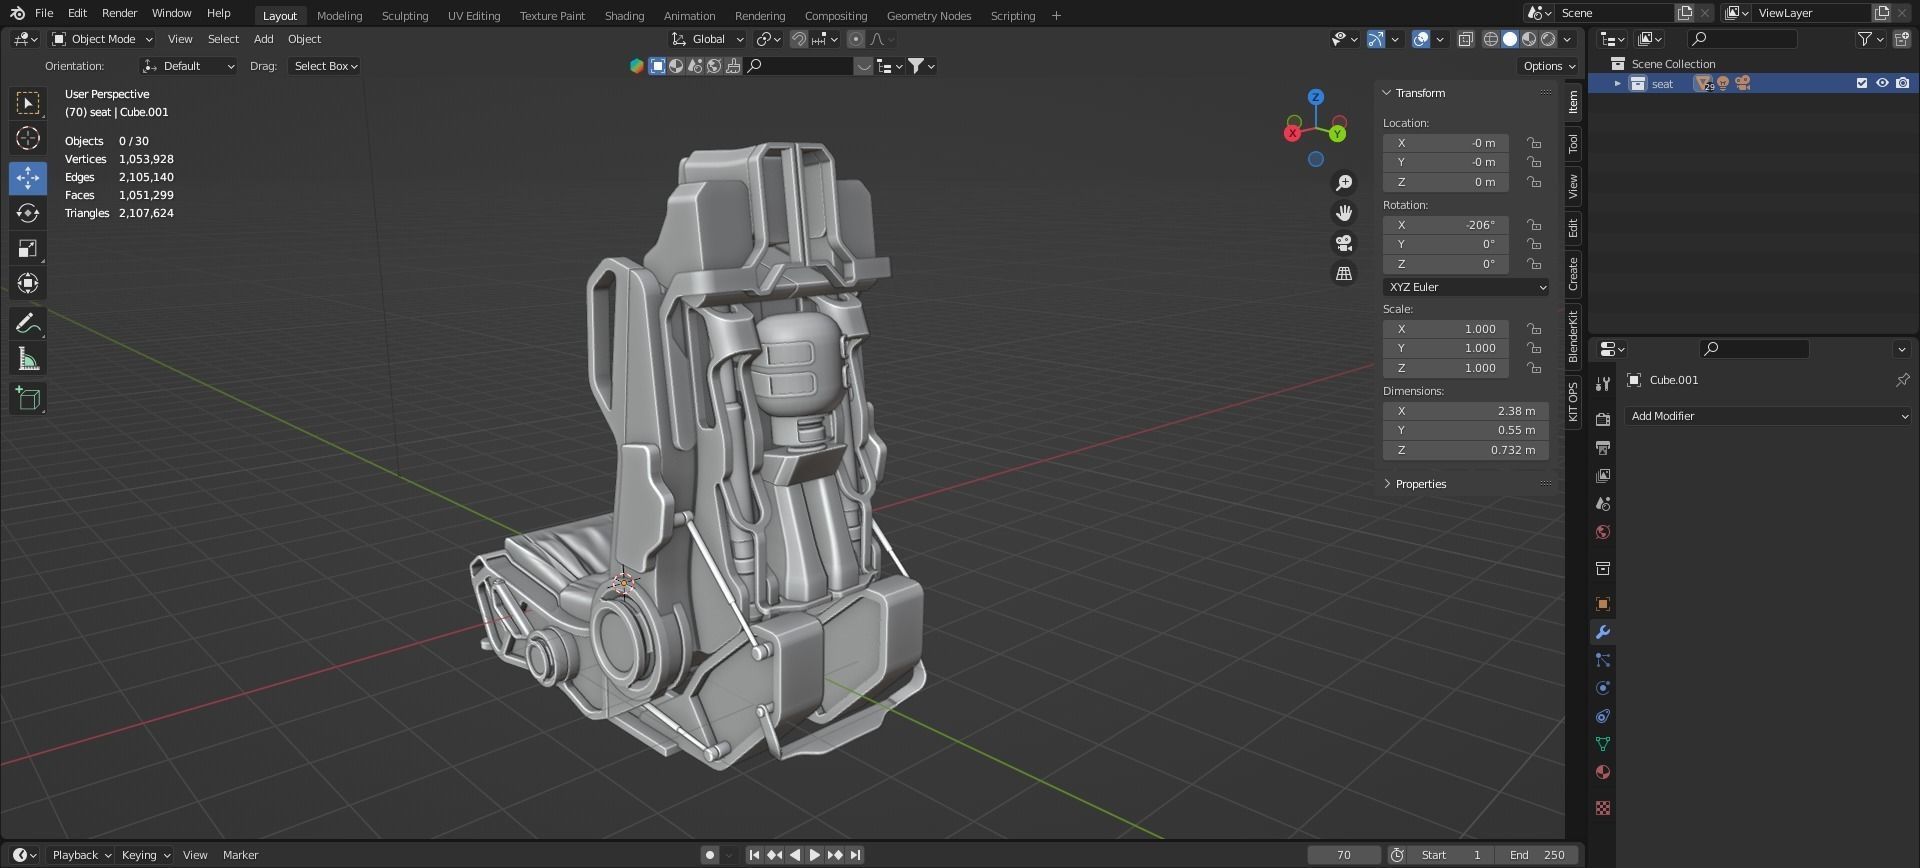
Task: Open Orientation Default dropdown
Action: click(x=188, y=66)
